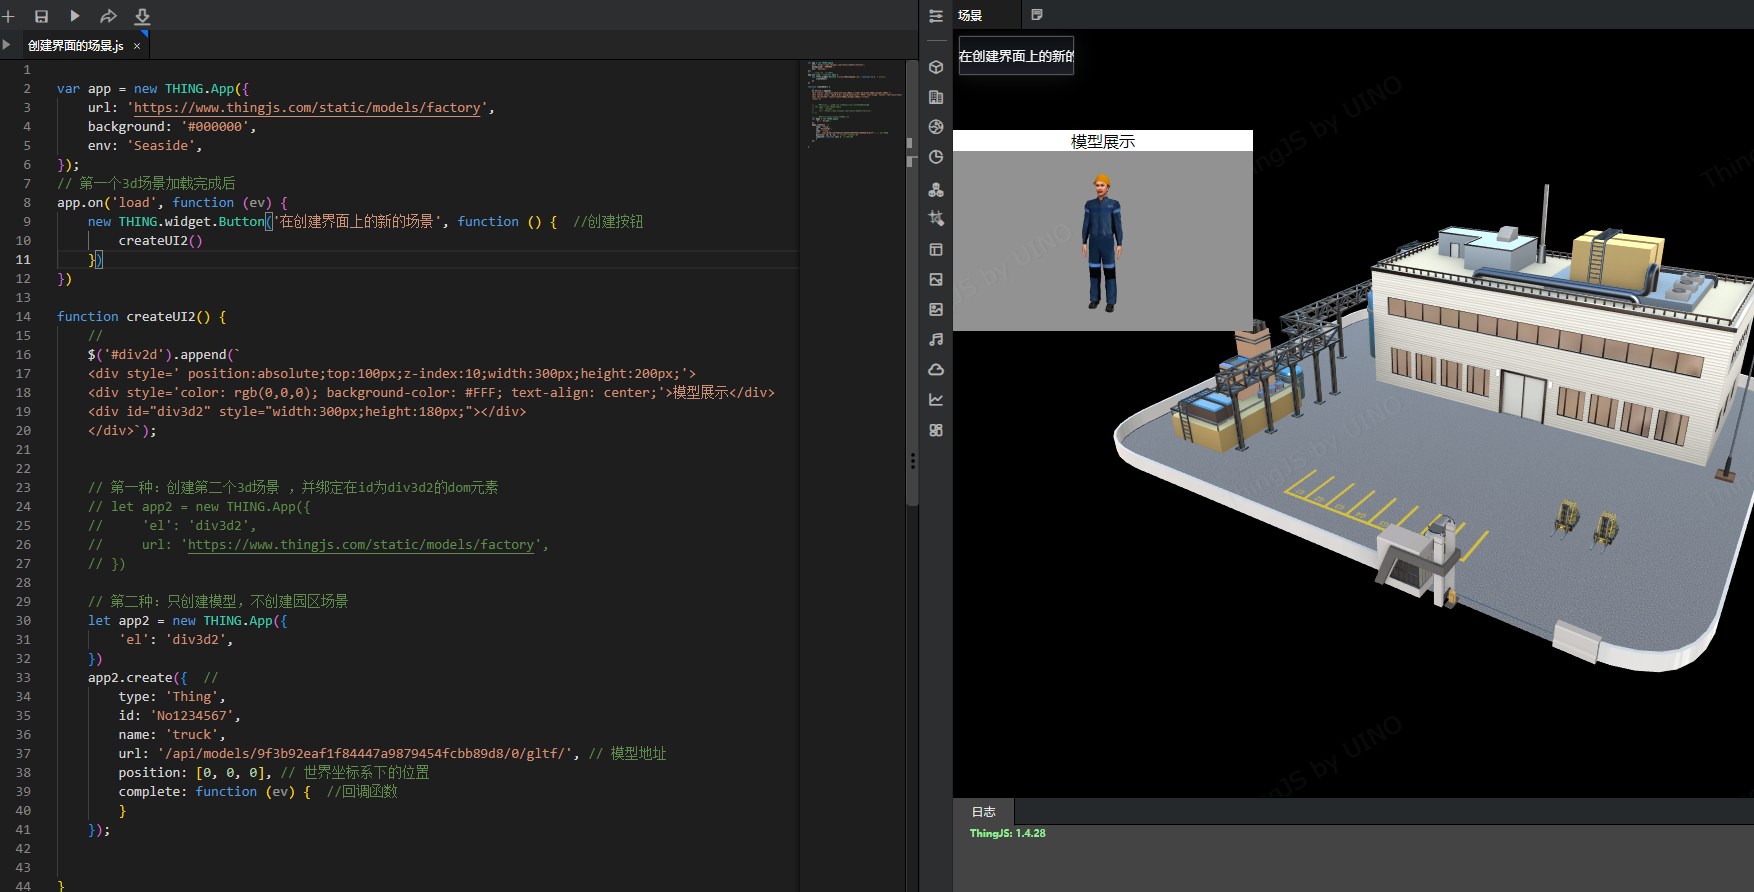Click the "$('#div2d').append(" line

click(164, 355)
